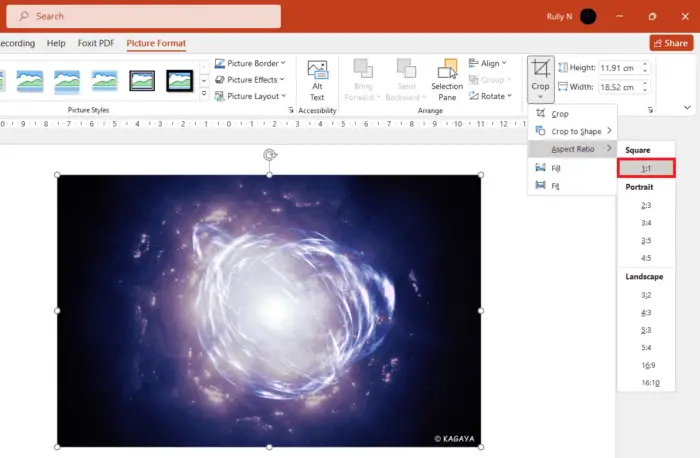Choose Fill from crop menu
Screen dimensions: 700x458
[x=572, y=168]
